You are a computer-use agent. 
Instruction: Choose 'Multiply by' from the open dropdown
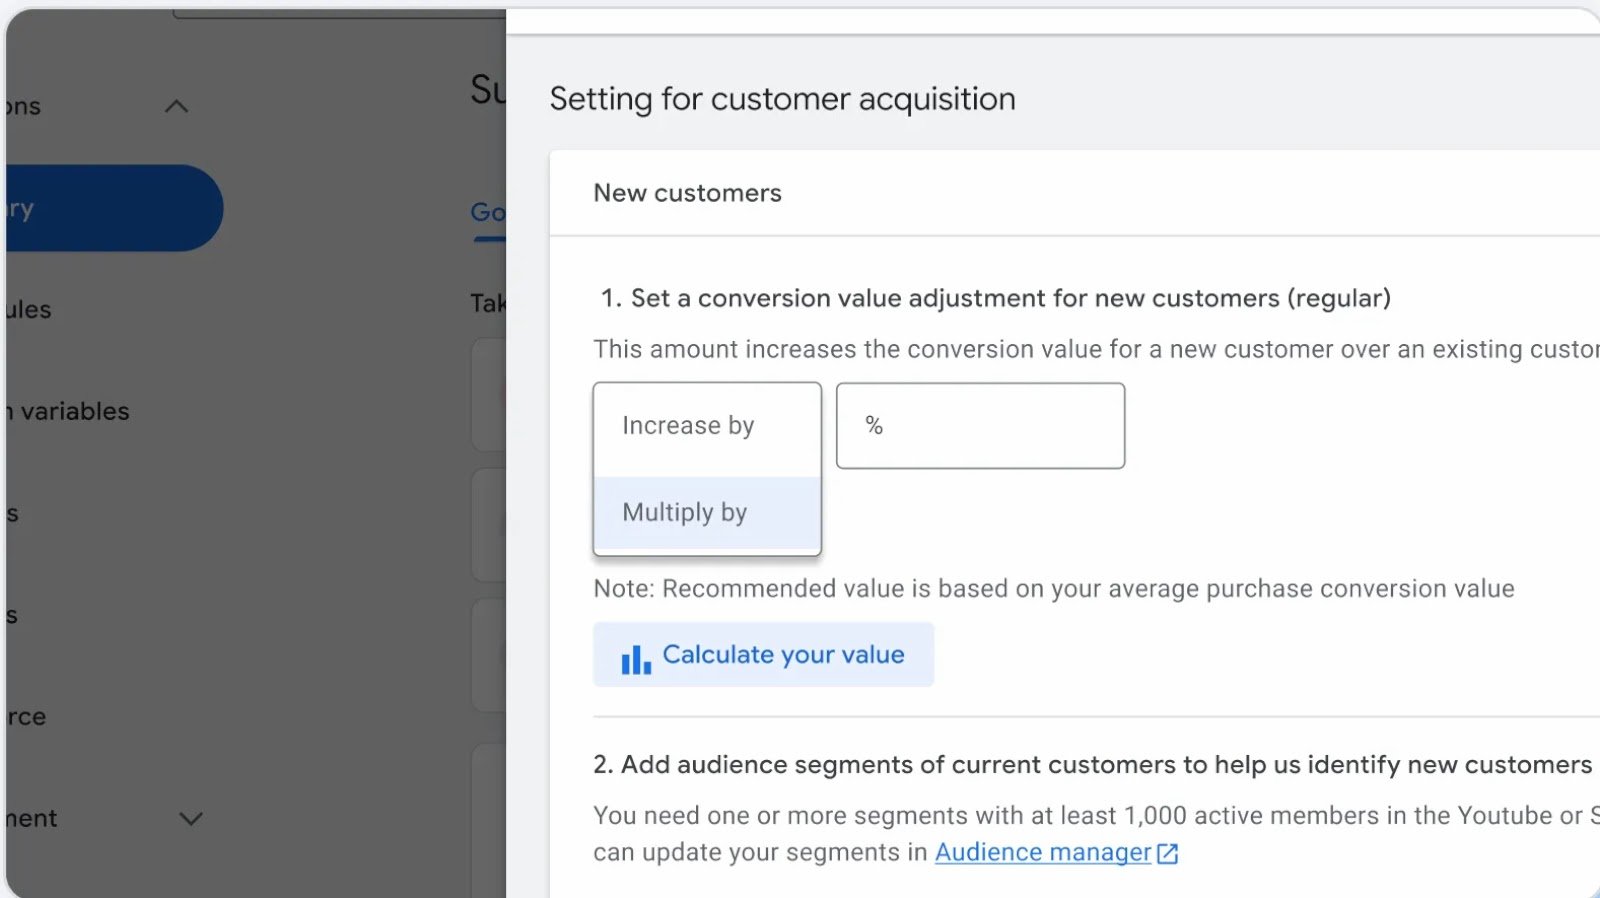(x=707, y=512)
